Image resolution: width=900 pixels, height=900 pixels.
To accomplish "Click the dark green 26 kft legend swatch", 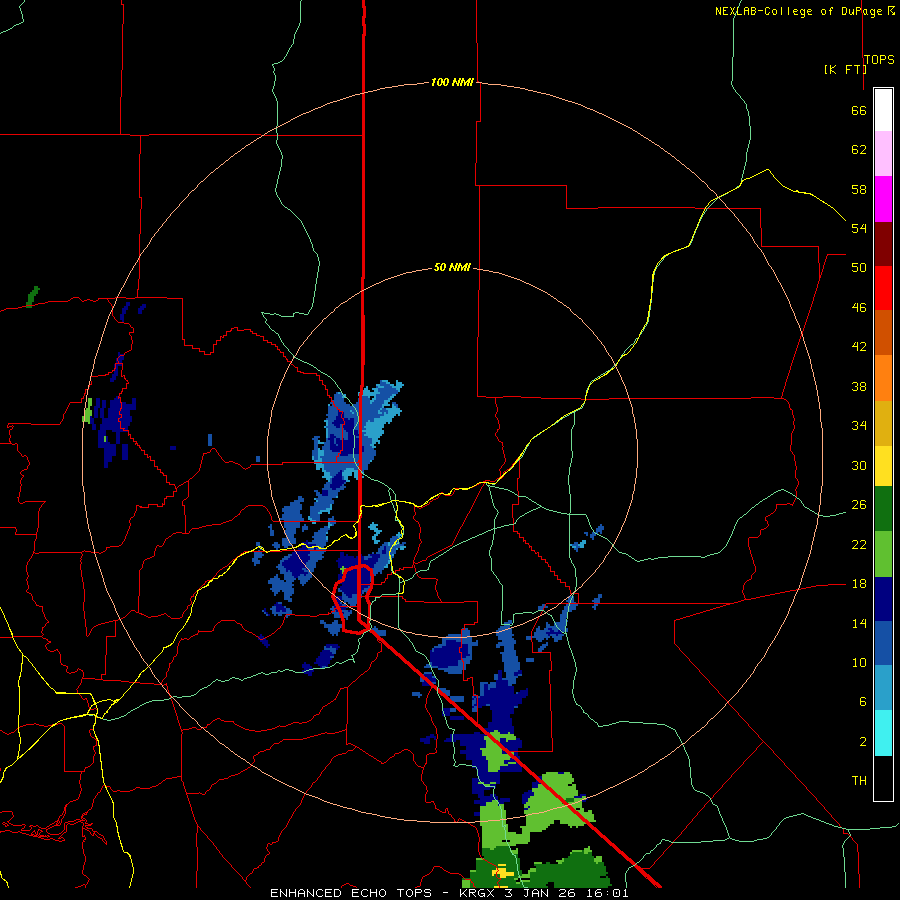I will [883, 509].
